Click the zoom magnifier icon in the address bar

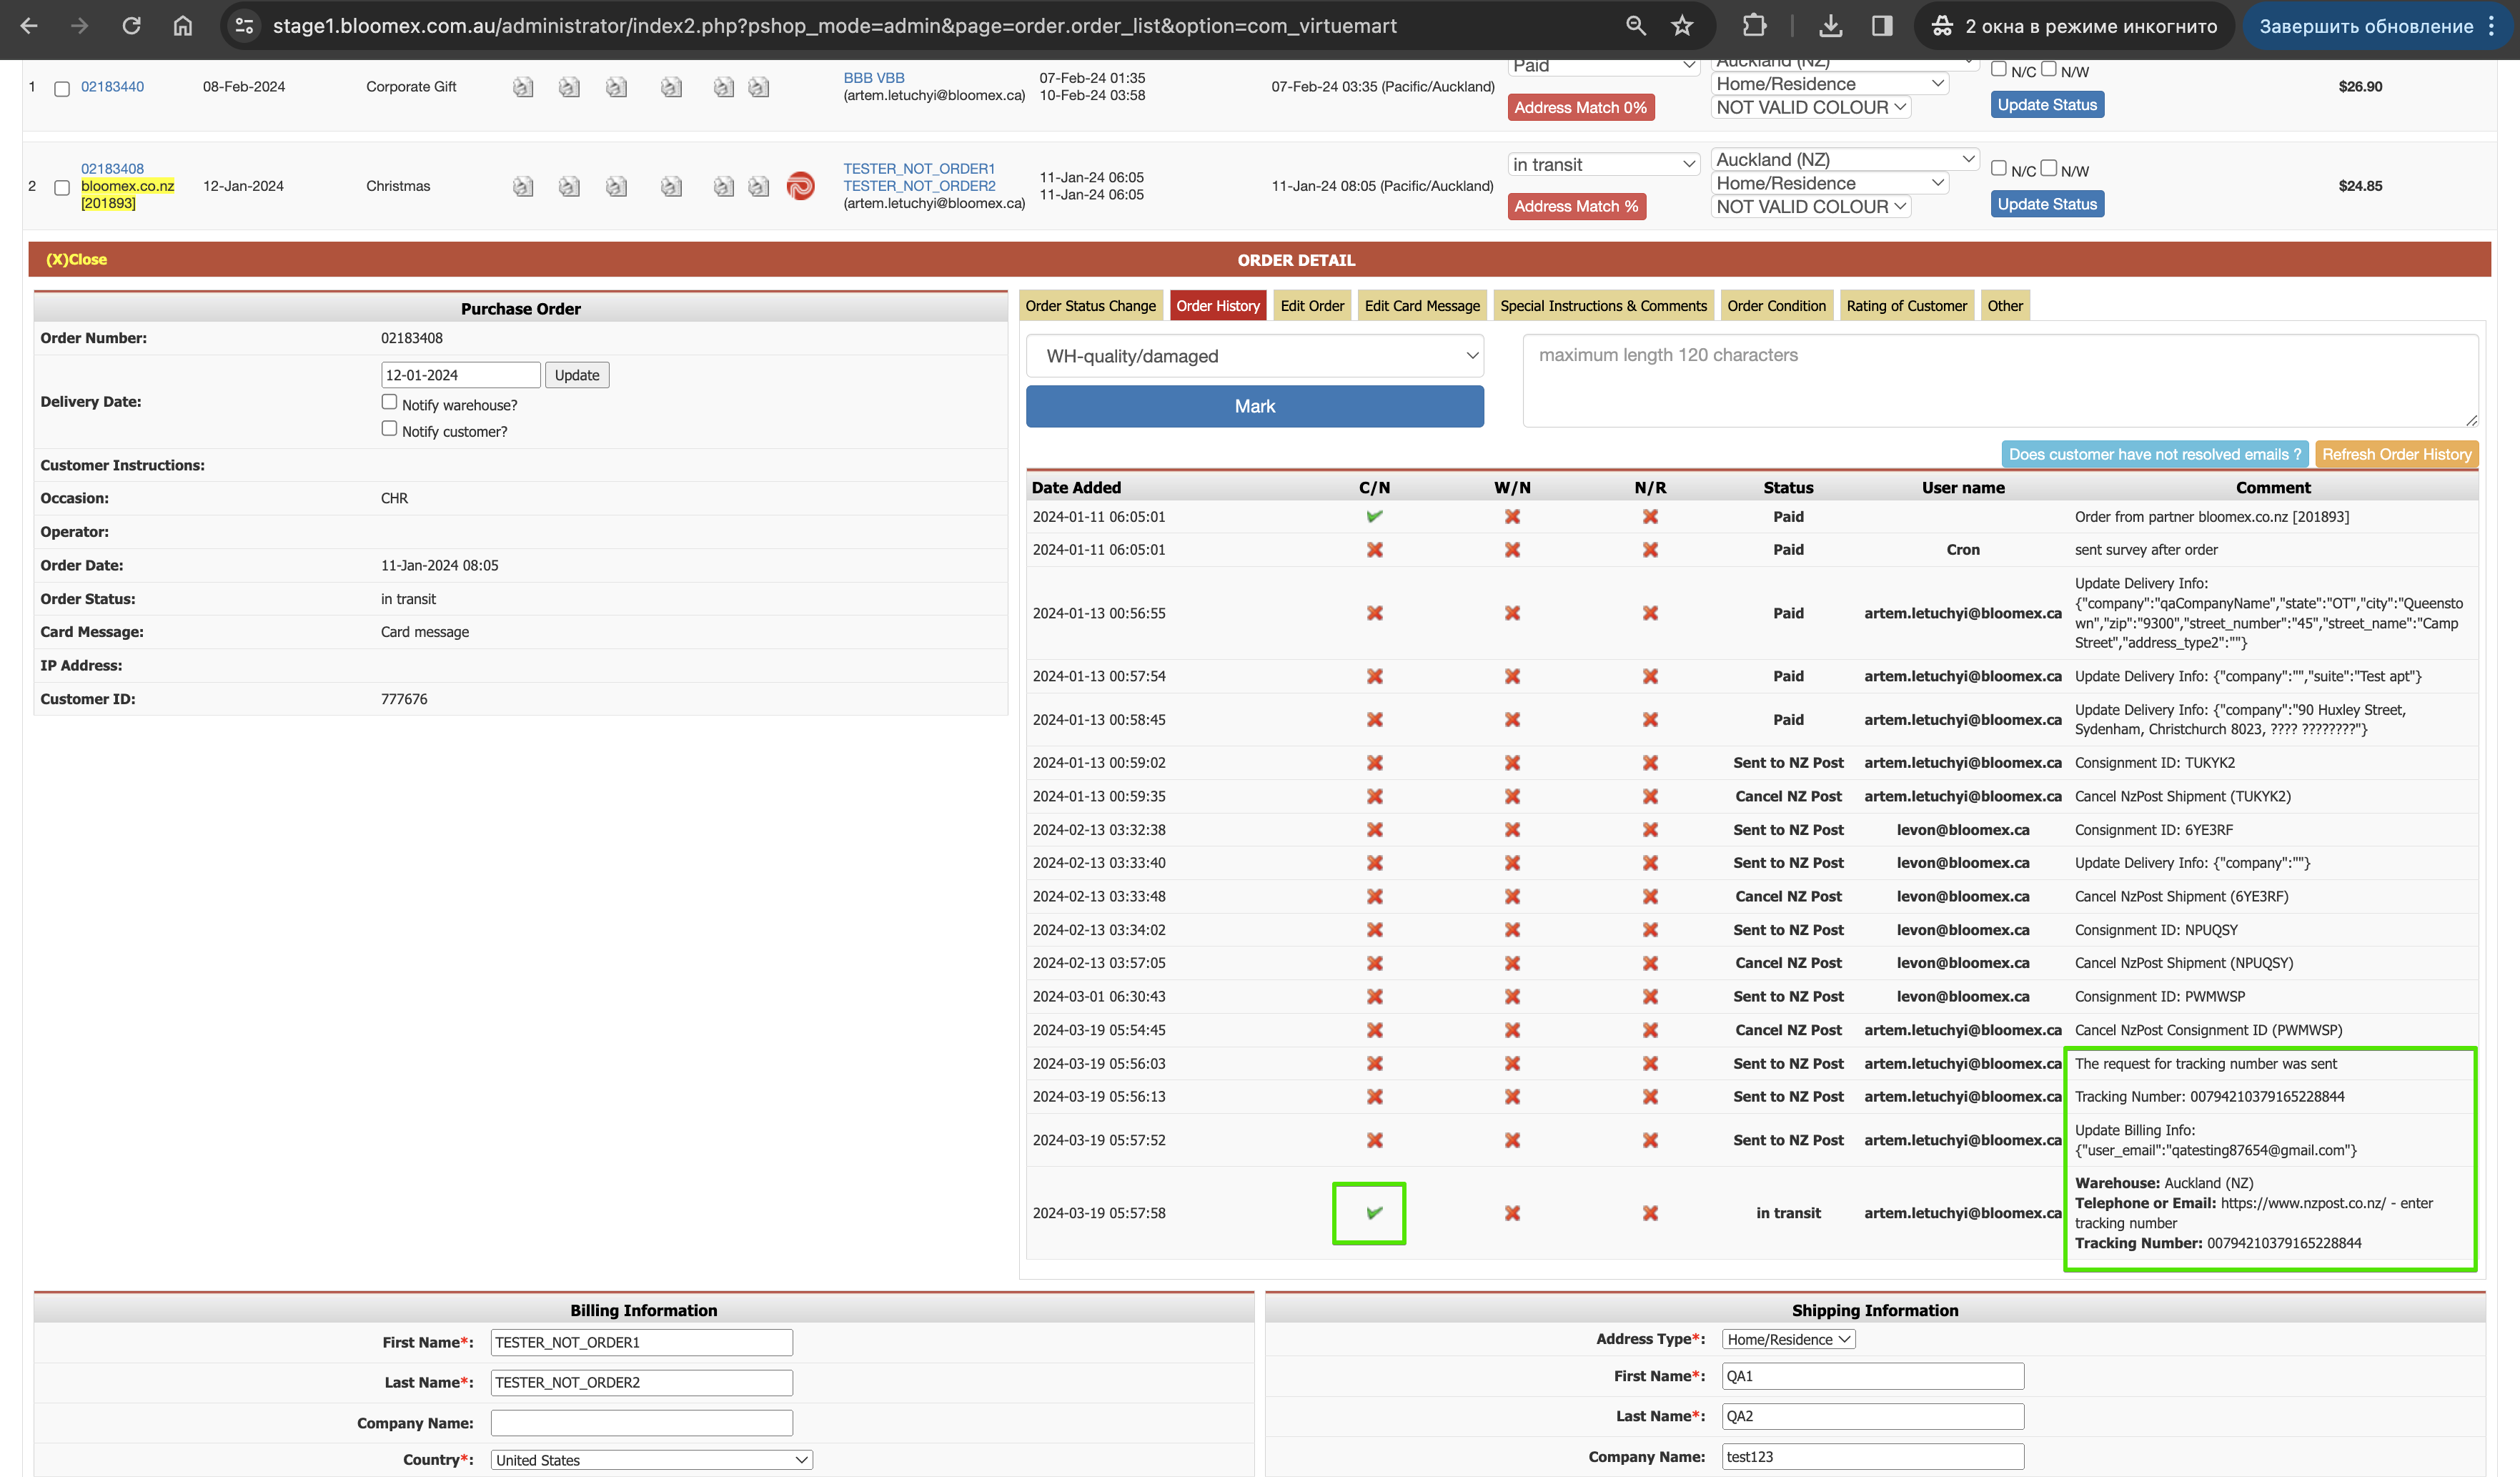pos(1636,26)
